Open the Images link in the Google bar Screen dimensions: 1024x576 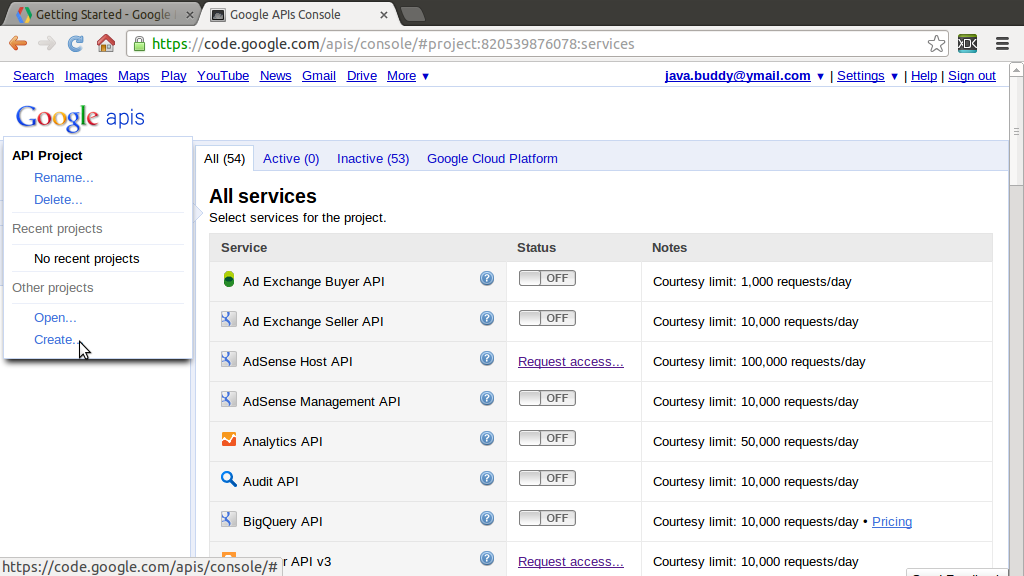click(86, 76)
